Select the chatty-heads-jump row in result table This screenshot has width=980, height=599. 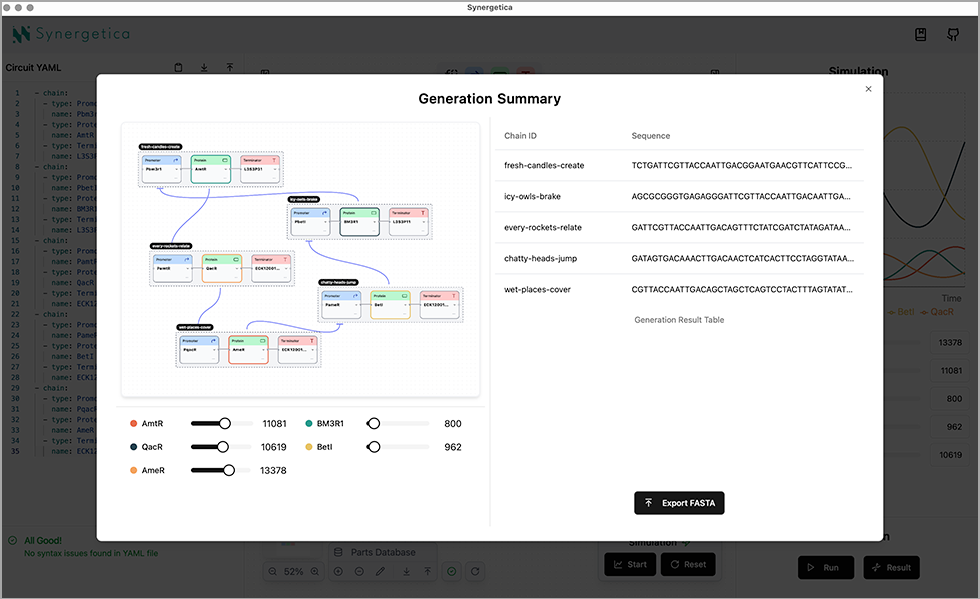click(679, 258)
